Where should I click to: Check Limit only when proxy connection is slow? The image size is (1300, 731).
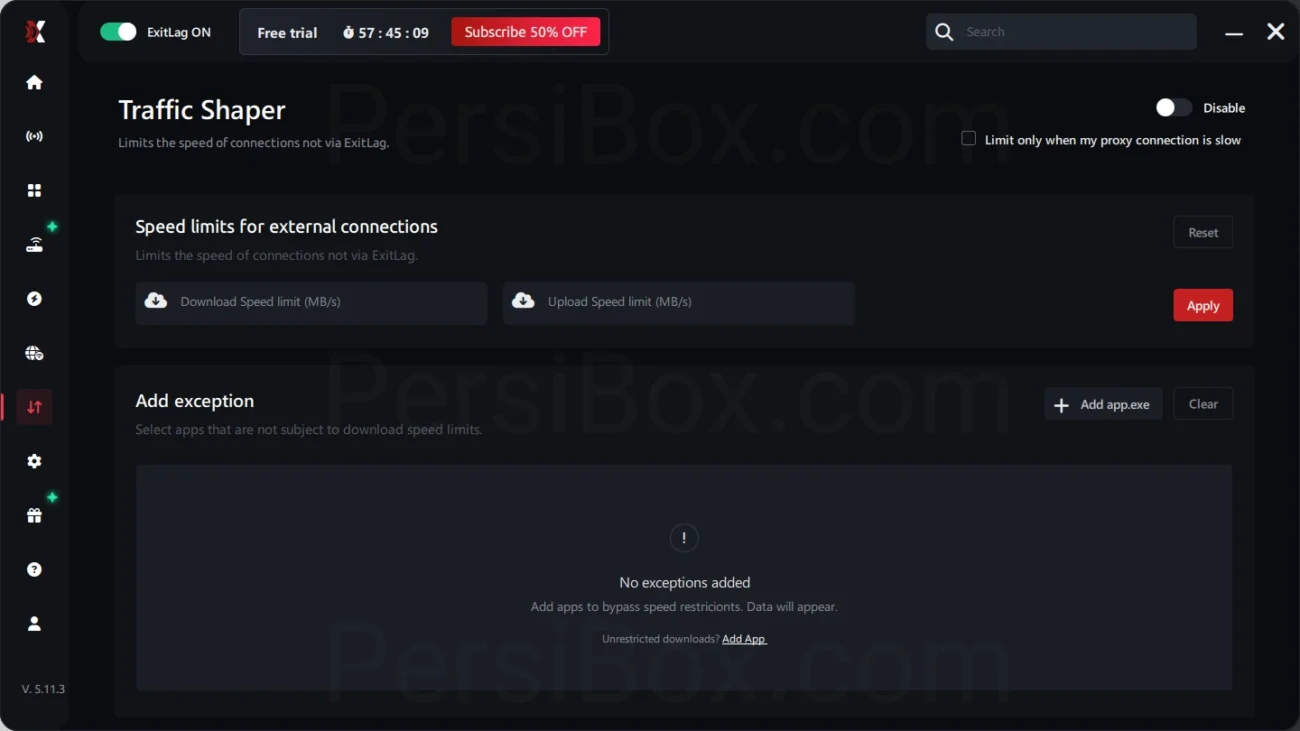968,139
